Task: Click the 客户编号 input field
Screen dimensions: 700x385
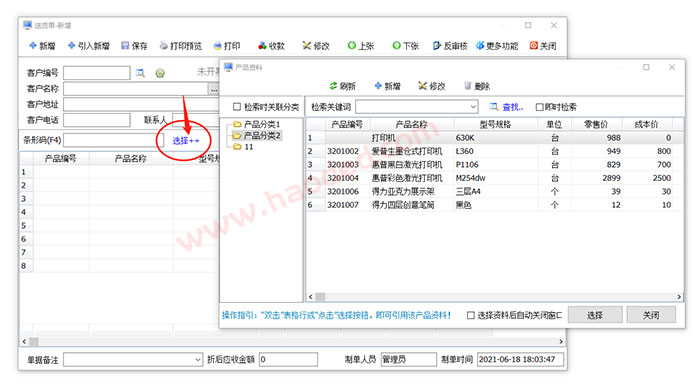Action: (x=96, y=73)
